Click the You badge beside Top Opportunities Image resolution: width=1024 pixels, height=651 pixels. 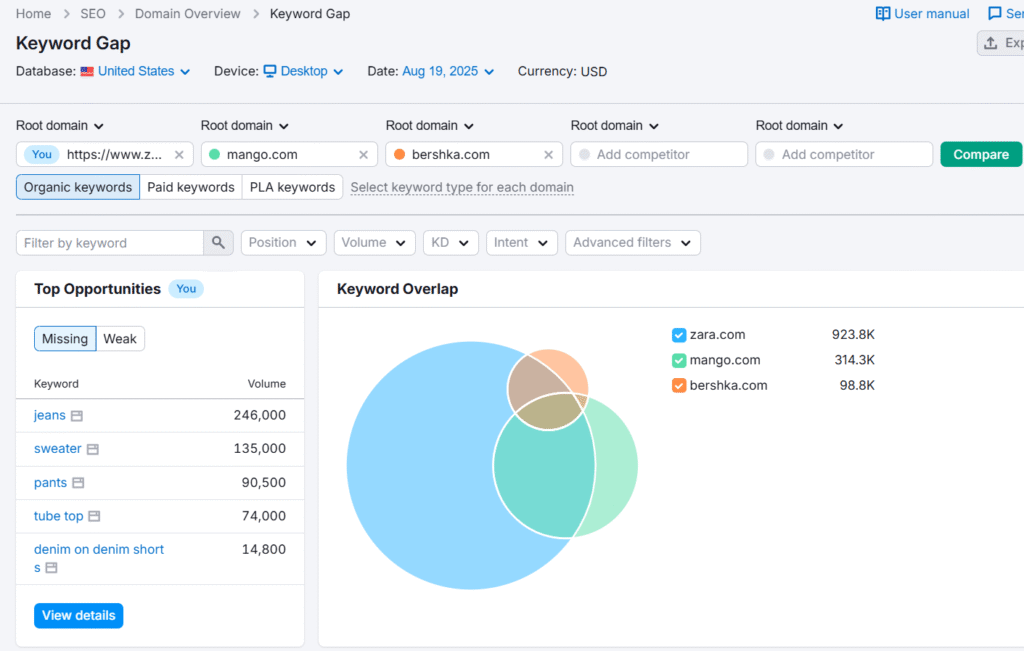(186, 289)
